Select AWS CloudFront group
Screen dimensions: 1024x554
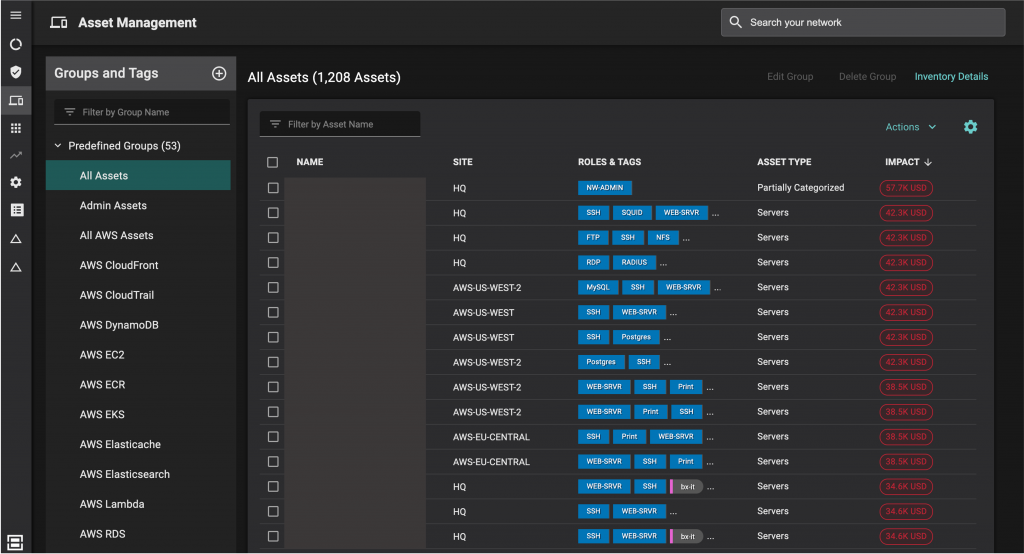(119, 265)
